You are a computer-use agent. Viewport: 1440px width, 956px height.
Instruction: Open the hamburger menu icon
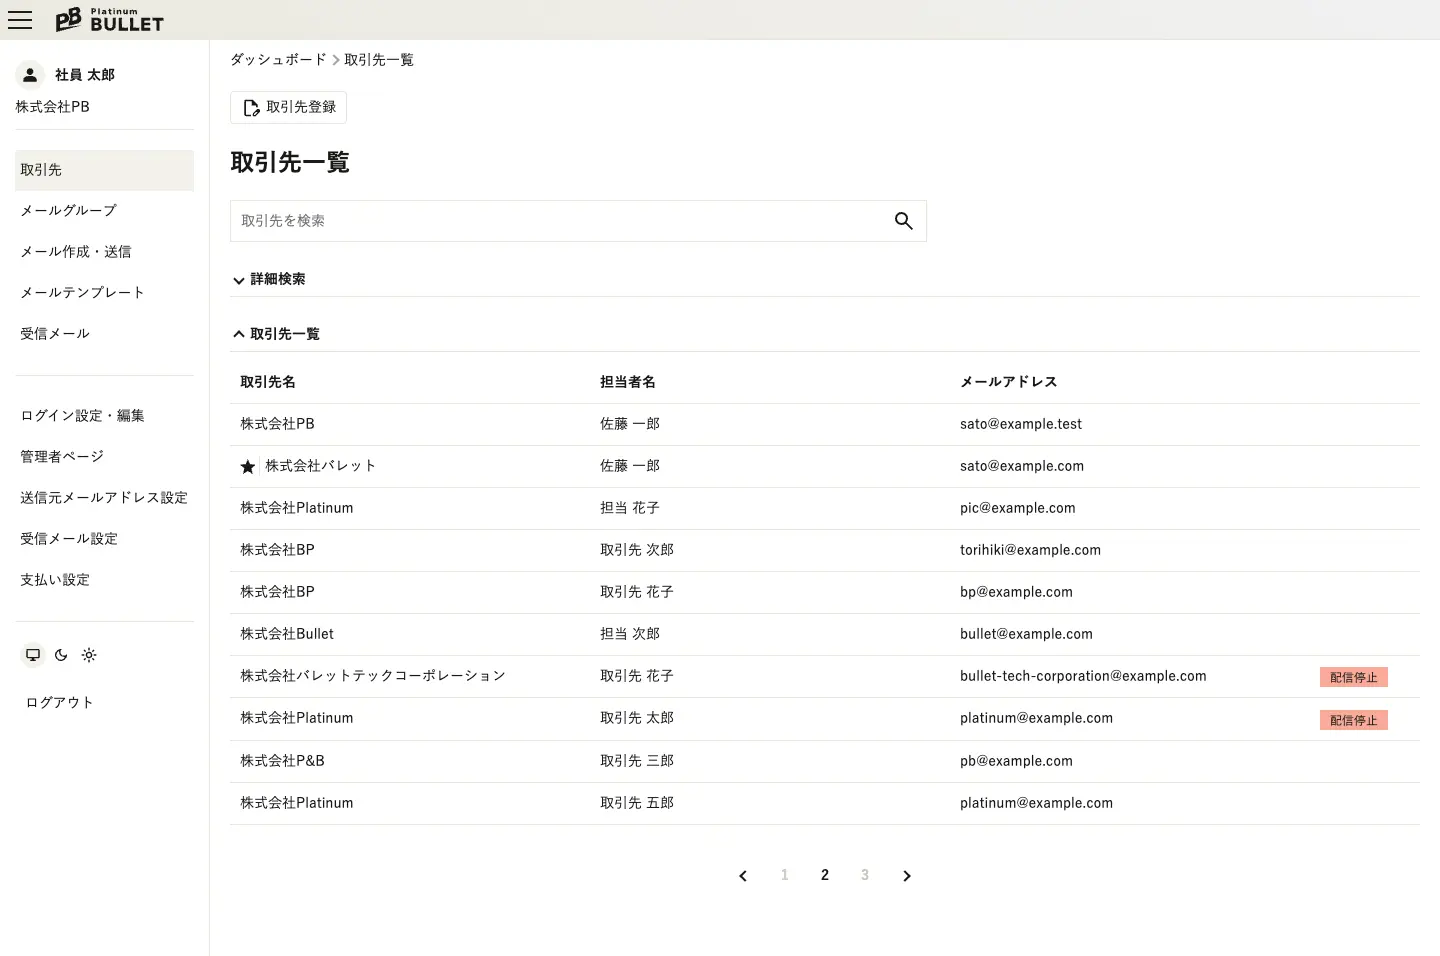pos(20,20)
